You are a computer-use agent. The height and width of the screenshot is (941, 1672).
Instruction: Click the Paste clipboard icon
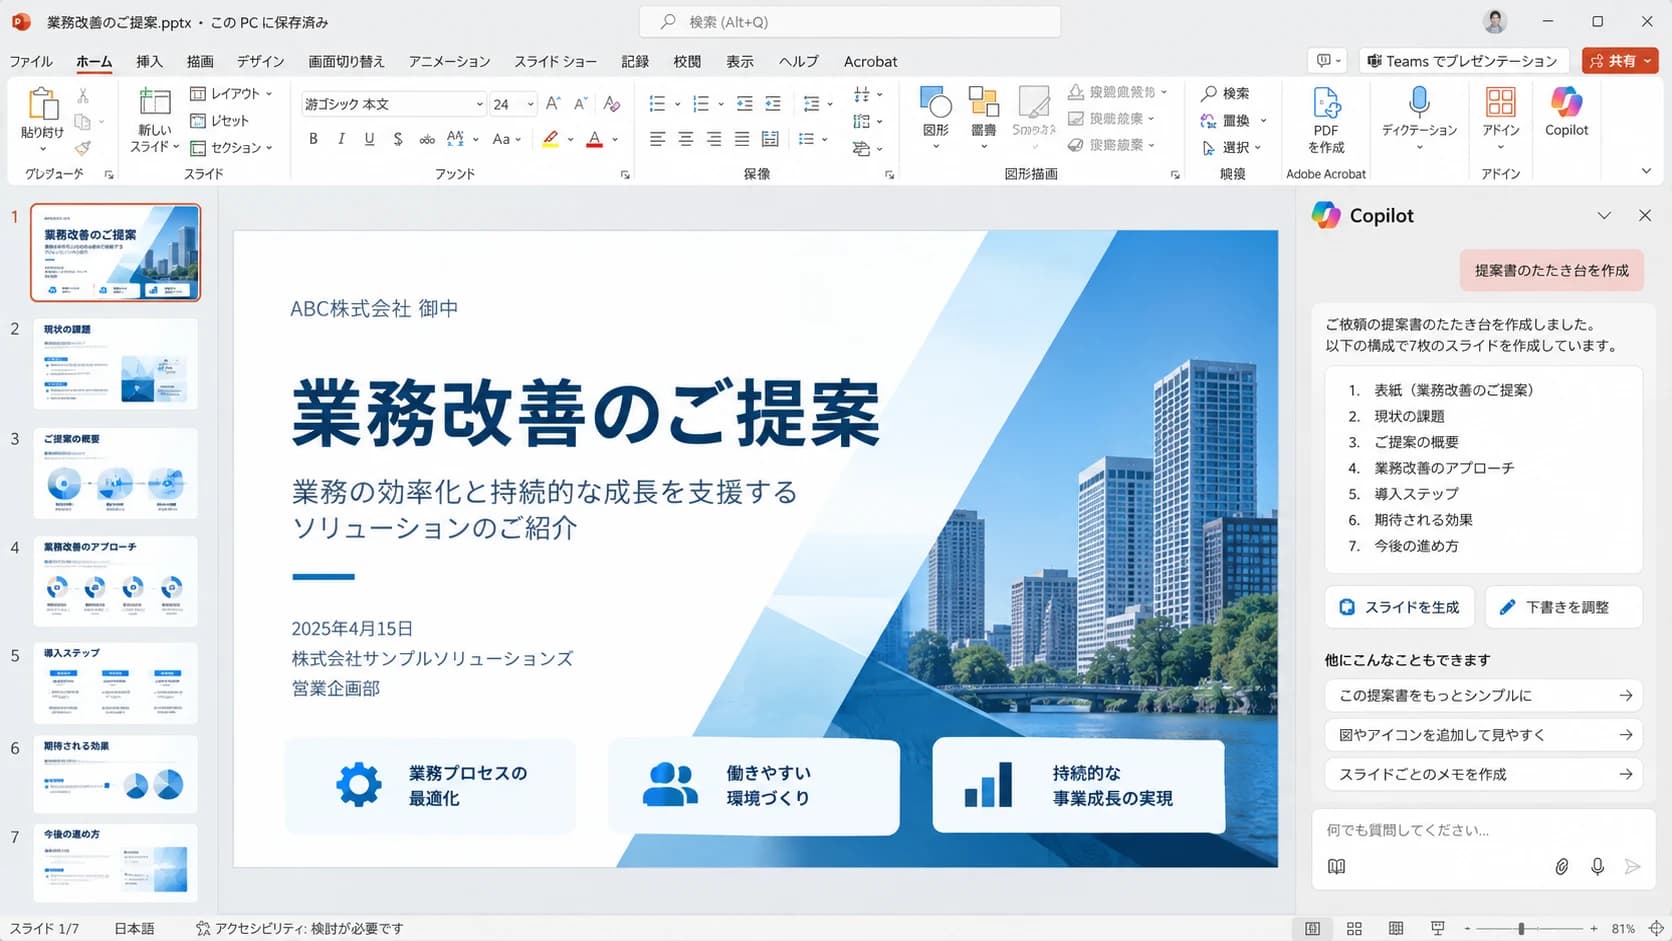point(42,104)
